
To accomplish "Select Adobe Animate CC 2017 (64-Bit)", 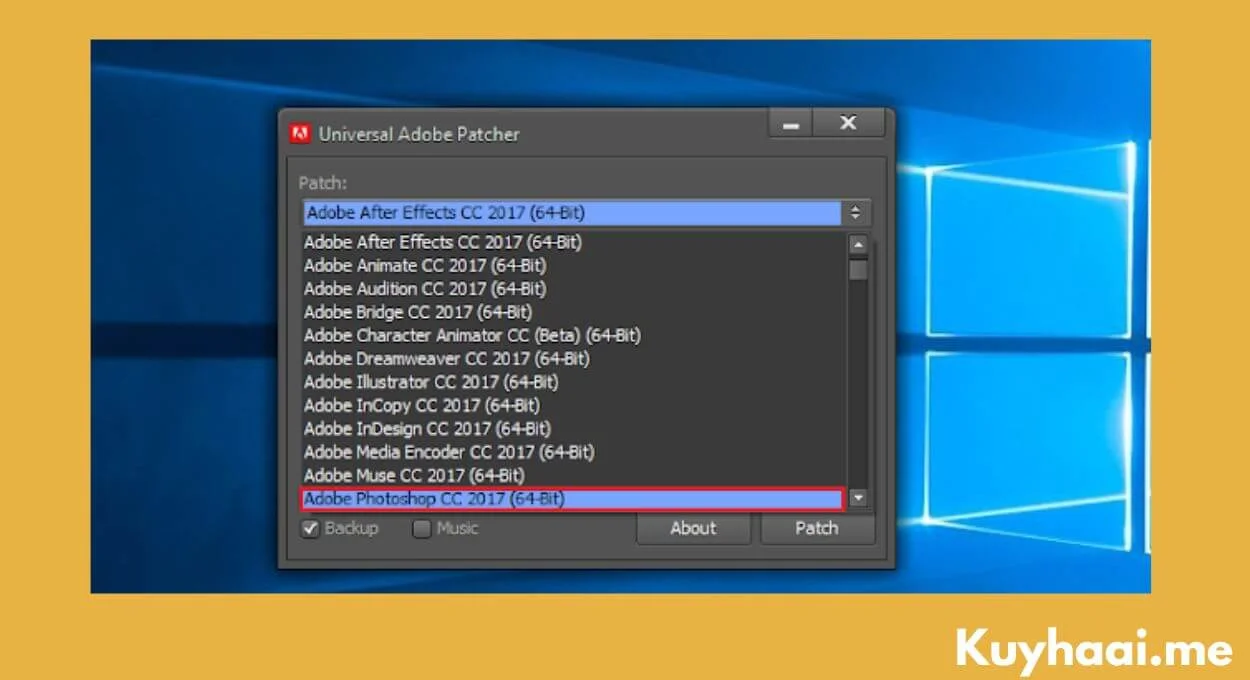I will (x=574, y=265).
